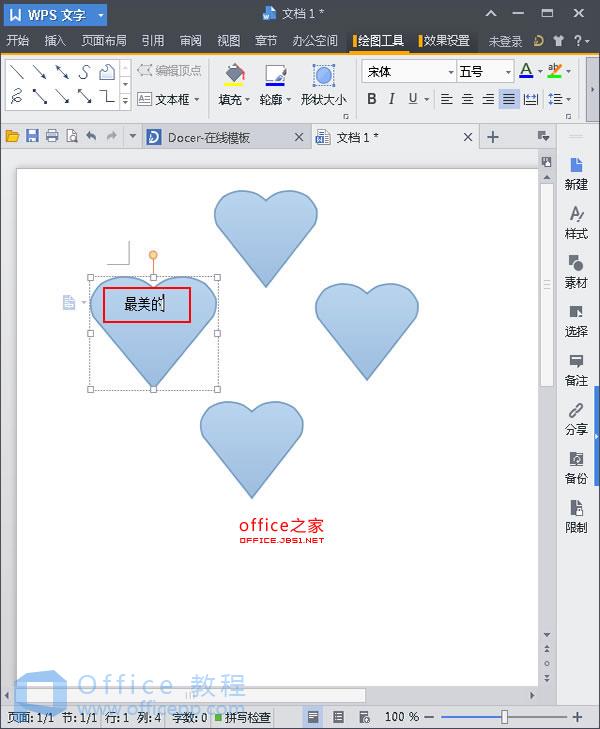Click the skin shirt icon in menu bar
The width and height of the screenshot is (600, 729).
[558, 41]
